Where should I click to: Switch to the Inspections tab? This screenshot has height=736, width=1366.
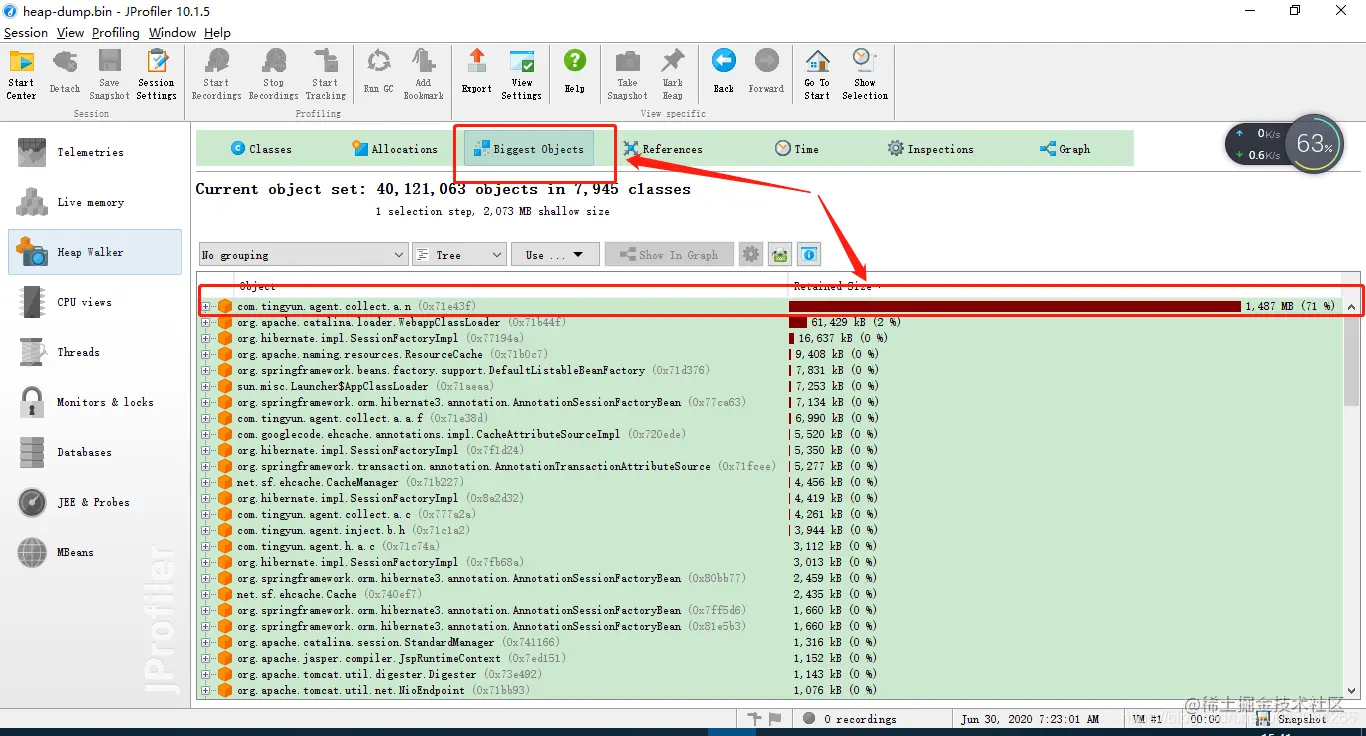(x=931, y=149)
